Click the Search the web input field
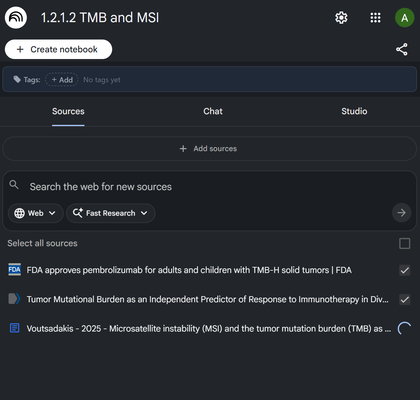Viewport: 420px width, 400px height. pyautogui.click(x=210, y=187)
